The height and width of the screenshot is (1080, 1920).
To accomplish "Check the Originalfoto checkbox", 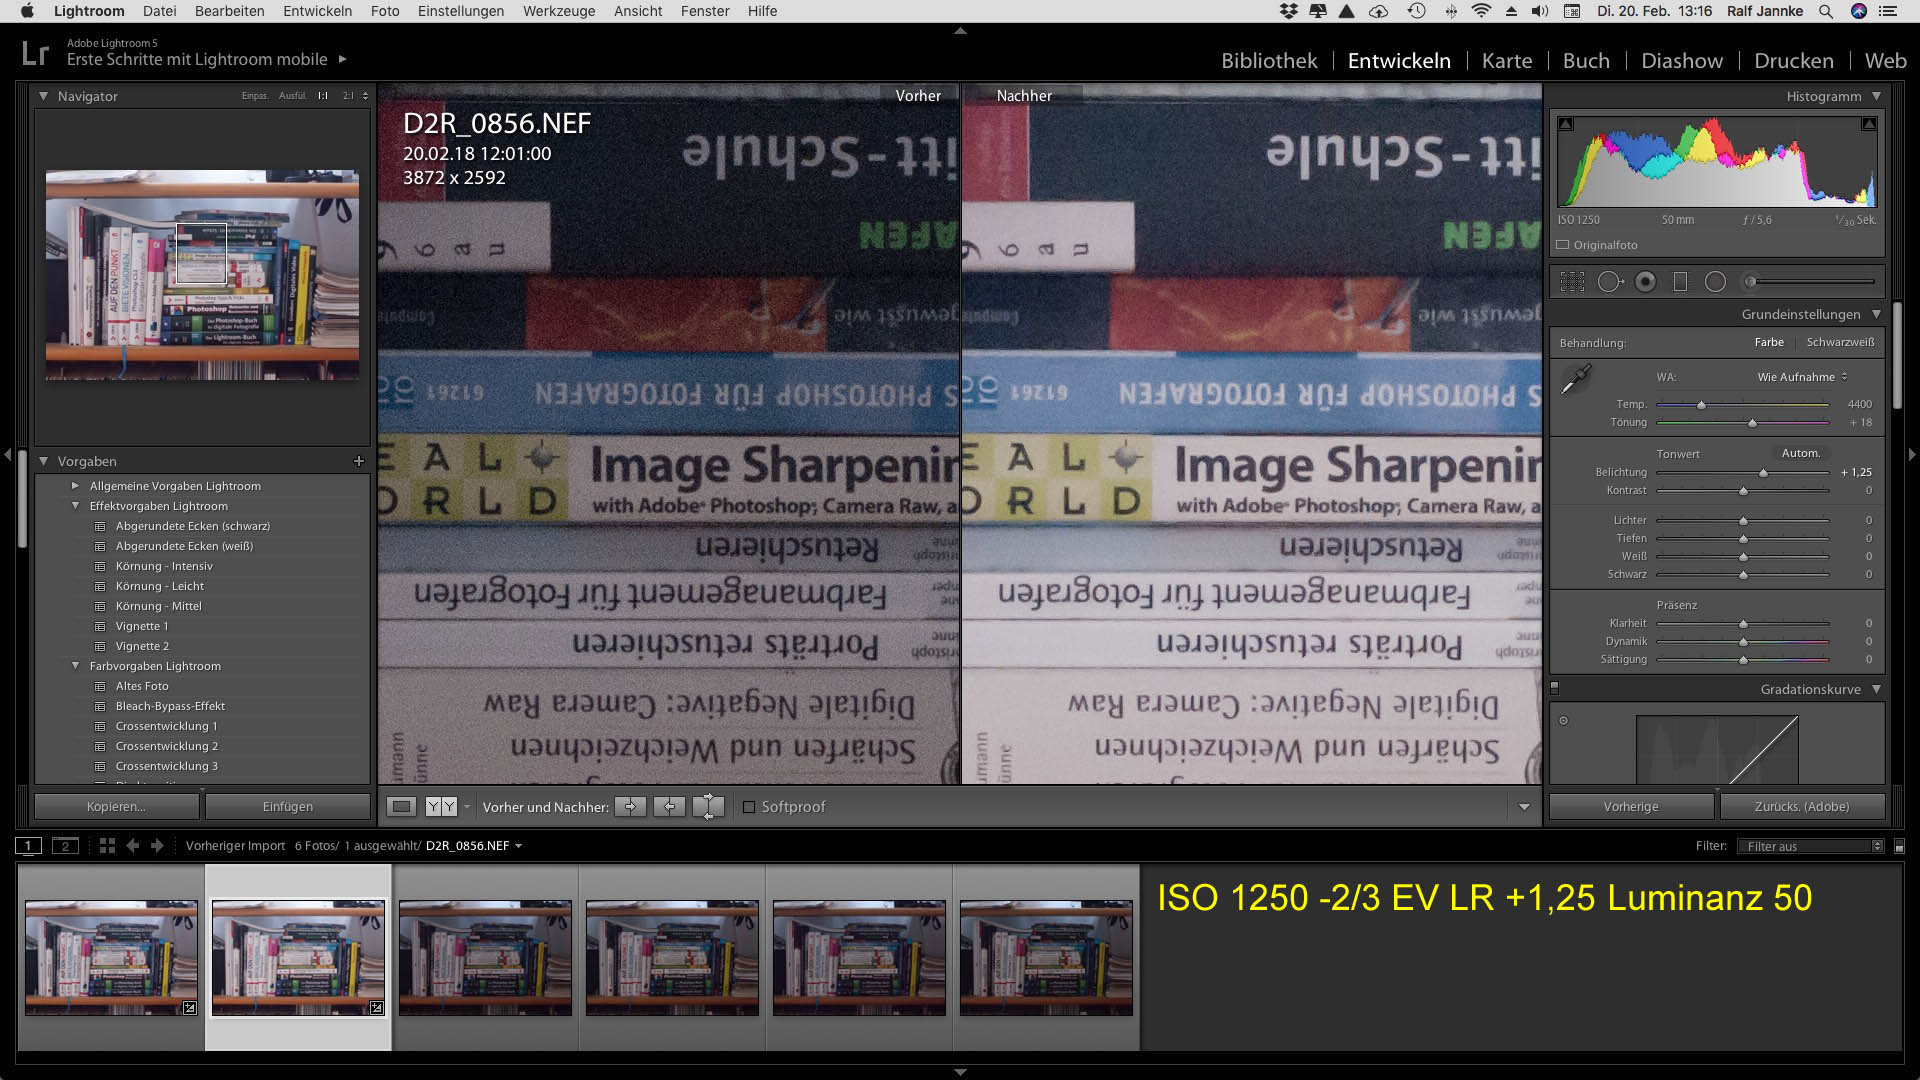I will point(1563,245).
